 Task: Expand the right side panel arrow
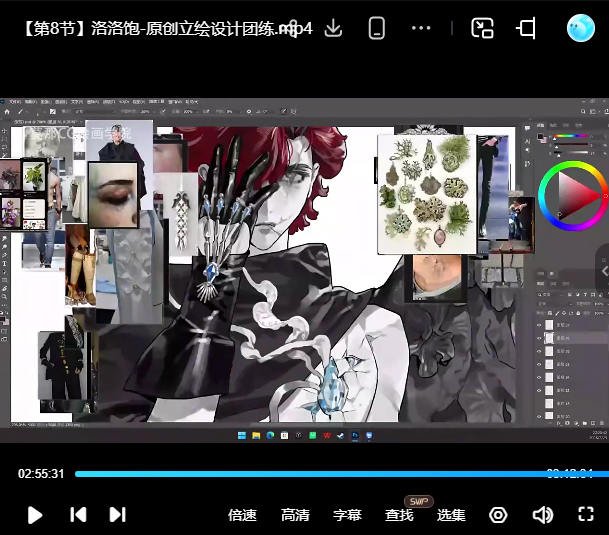[x=602, y=269]
